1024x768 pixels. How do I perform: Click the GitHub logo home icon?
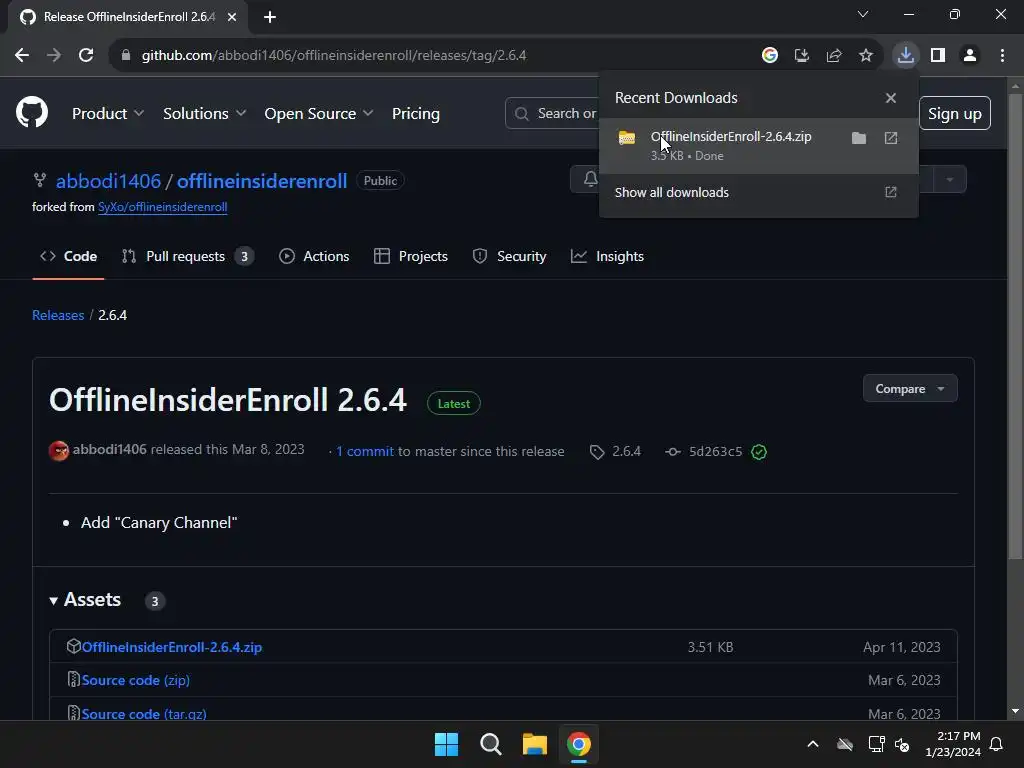pos(32,112)
